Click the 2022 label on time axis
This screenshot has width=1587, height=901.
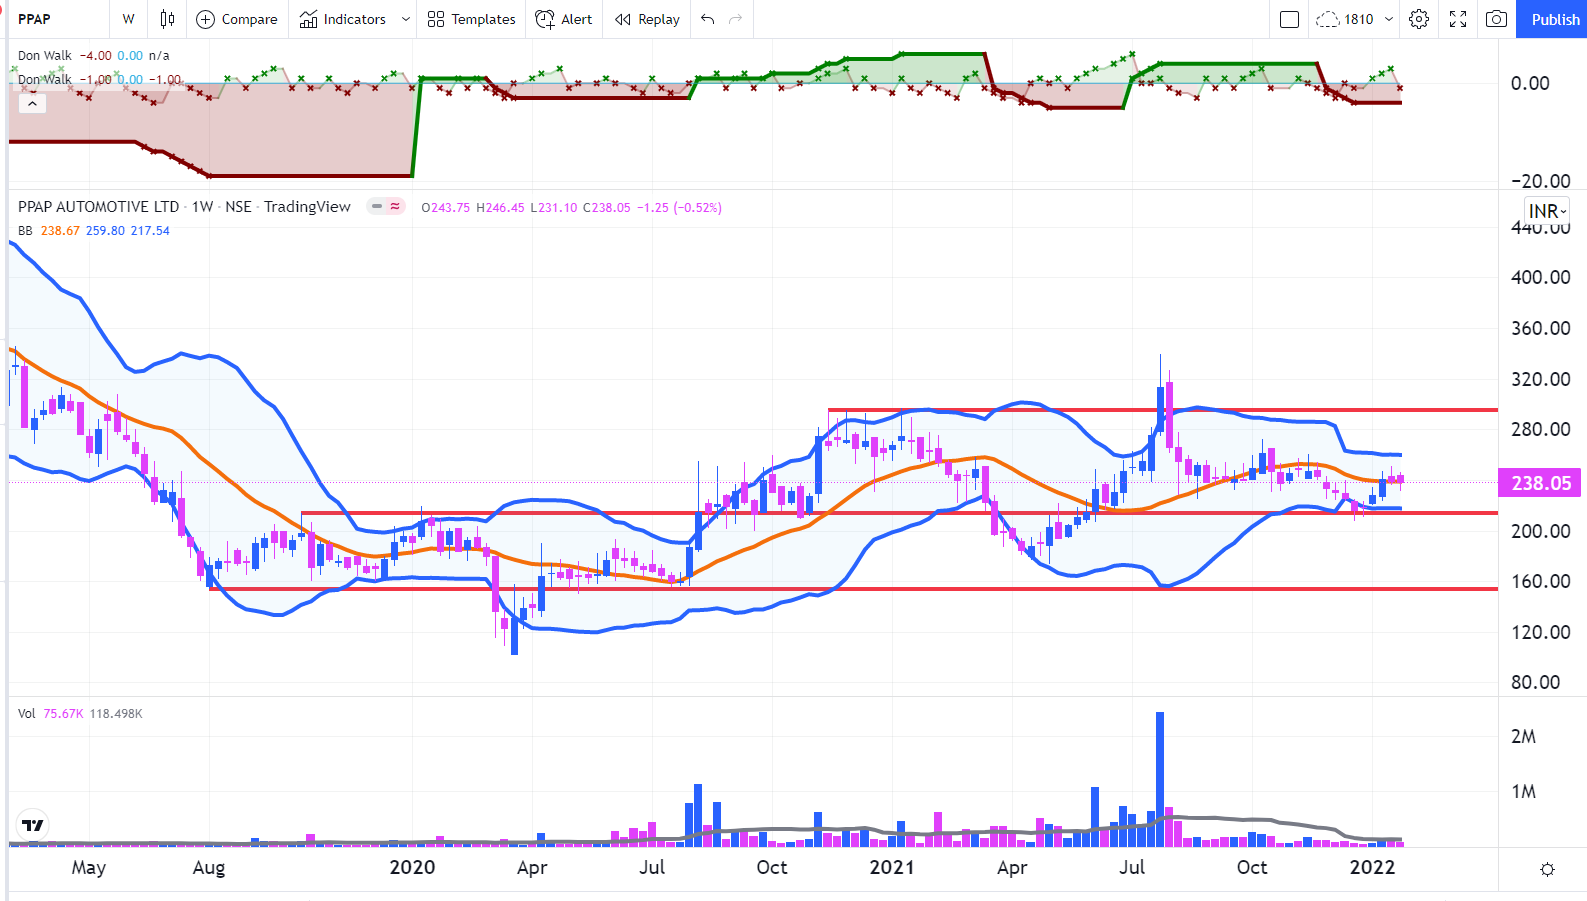1372,868
